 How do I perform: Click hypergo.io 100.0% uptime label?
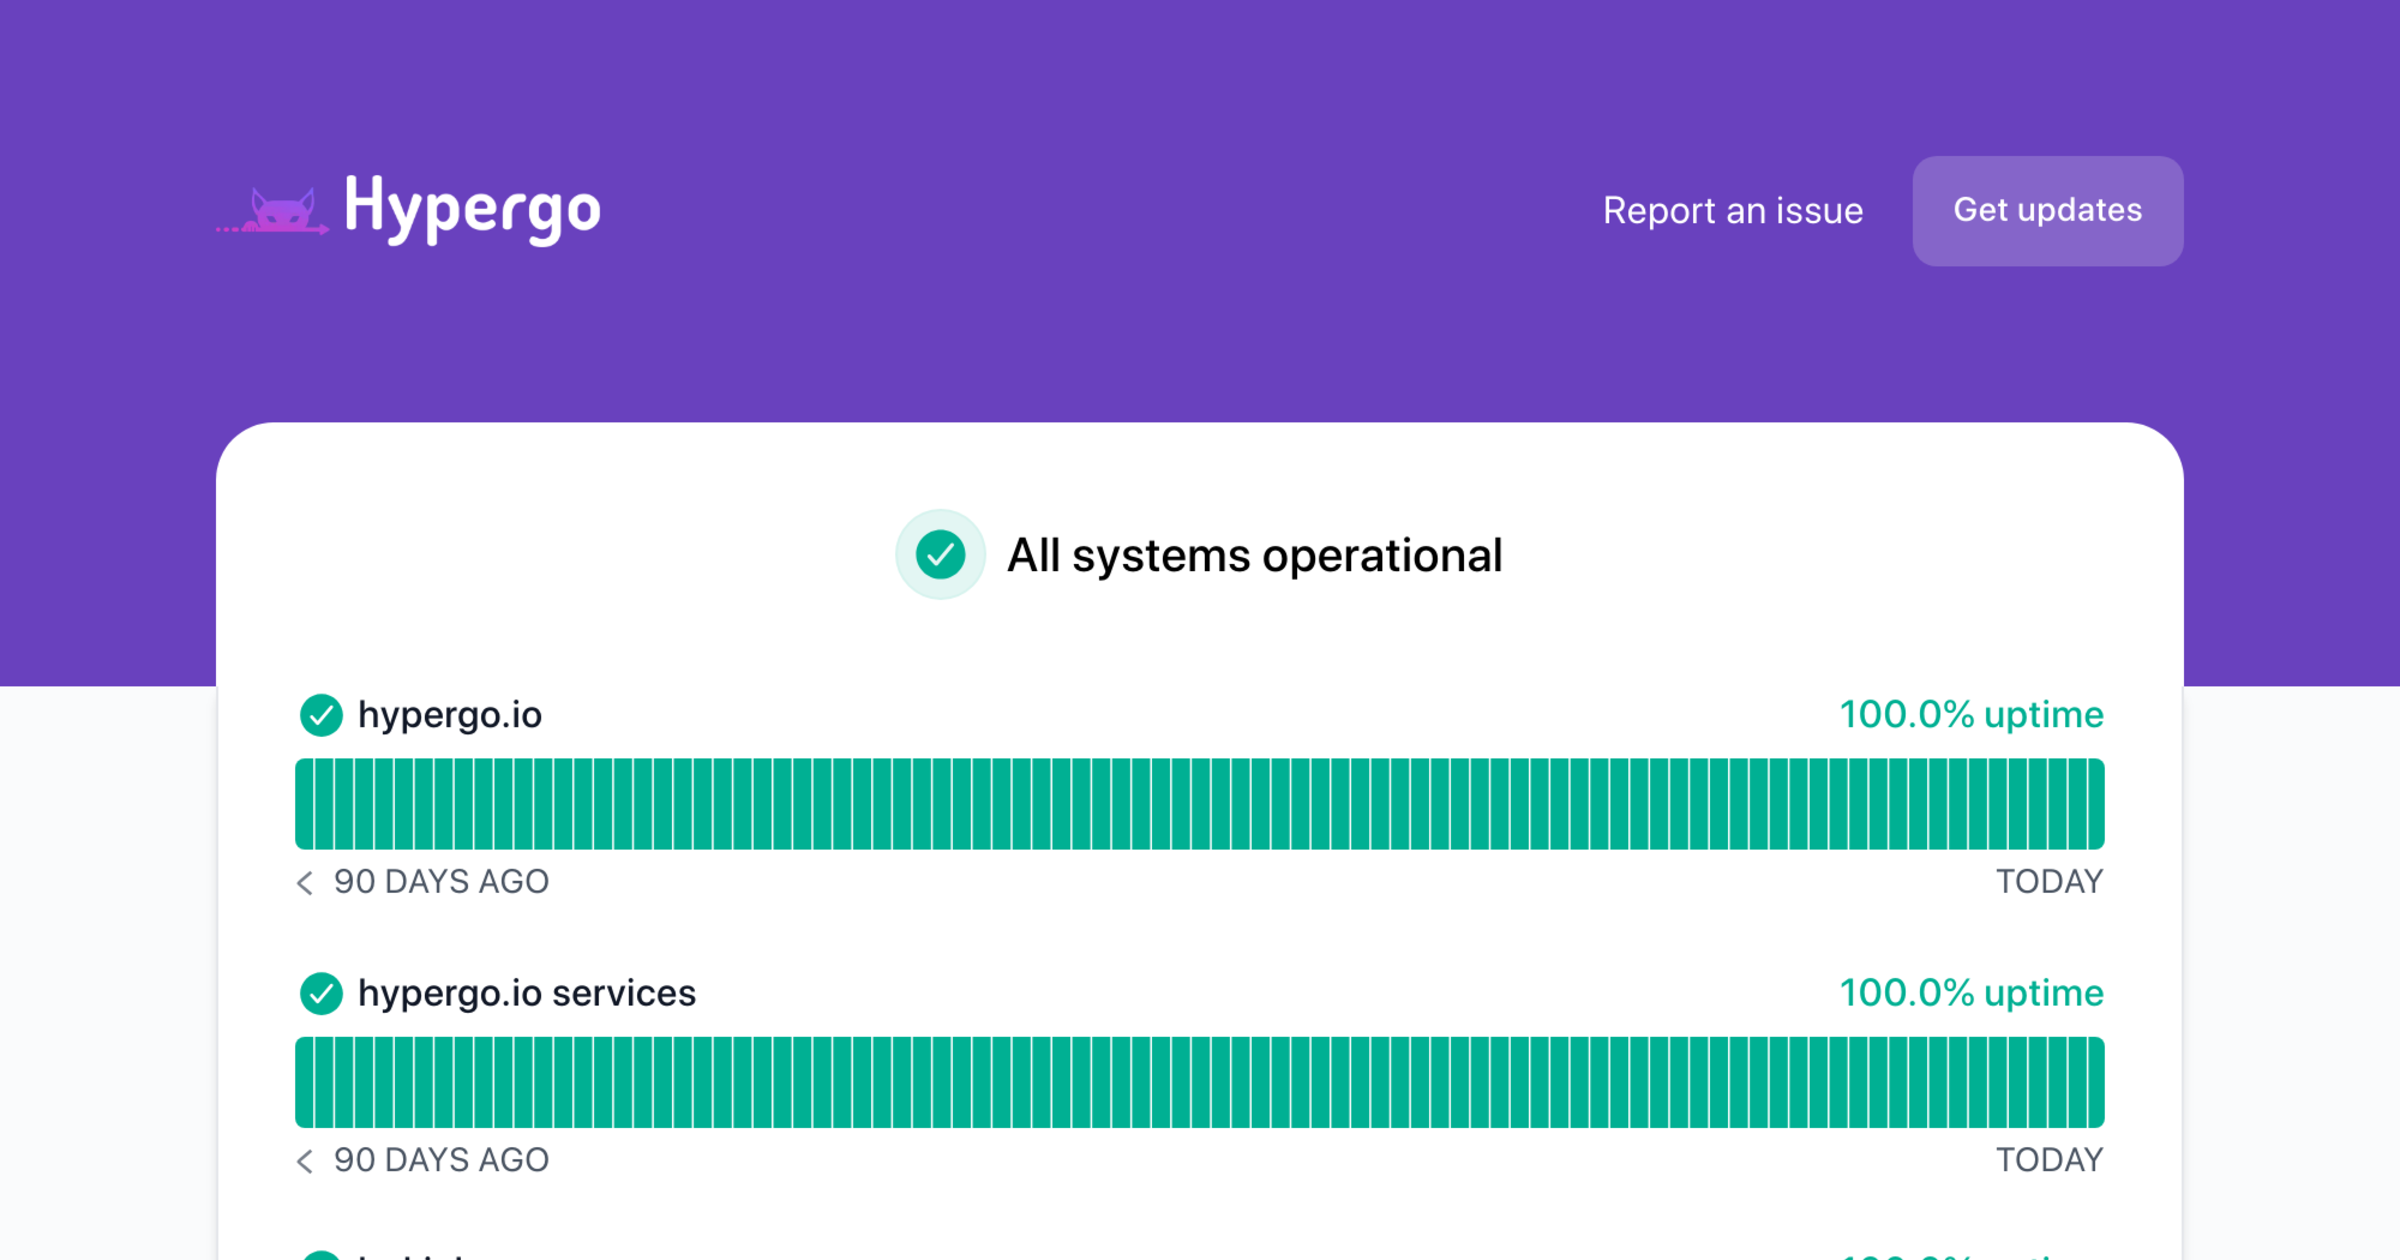coord(1971,715)
